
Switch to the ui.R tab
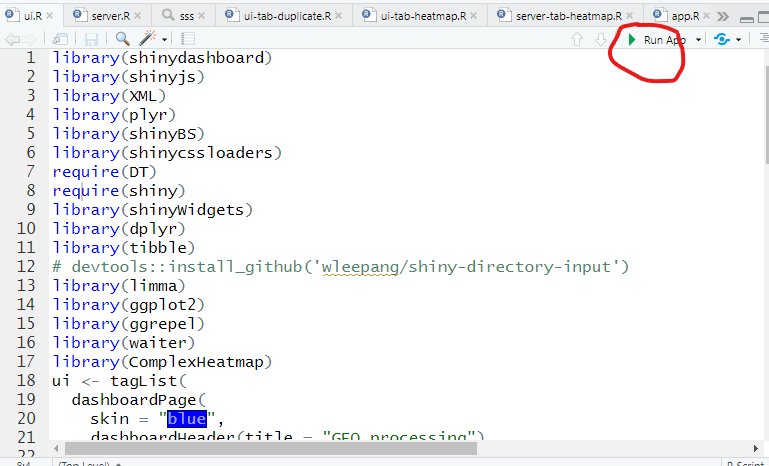tap(32, 16)
